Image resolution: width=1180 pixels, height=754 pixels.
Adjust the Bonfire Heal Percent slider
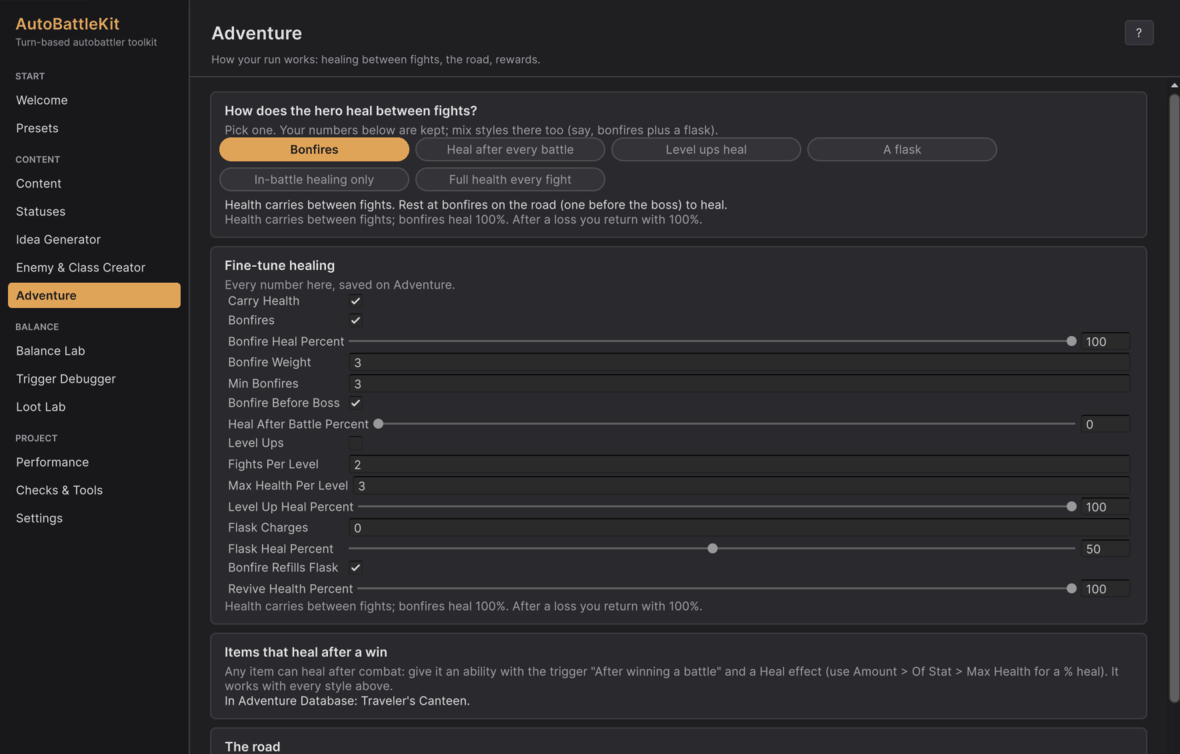pyautogui.click(x=712, y=342)
